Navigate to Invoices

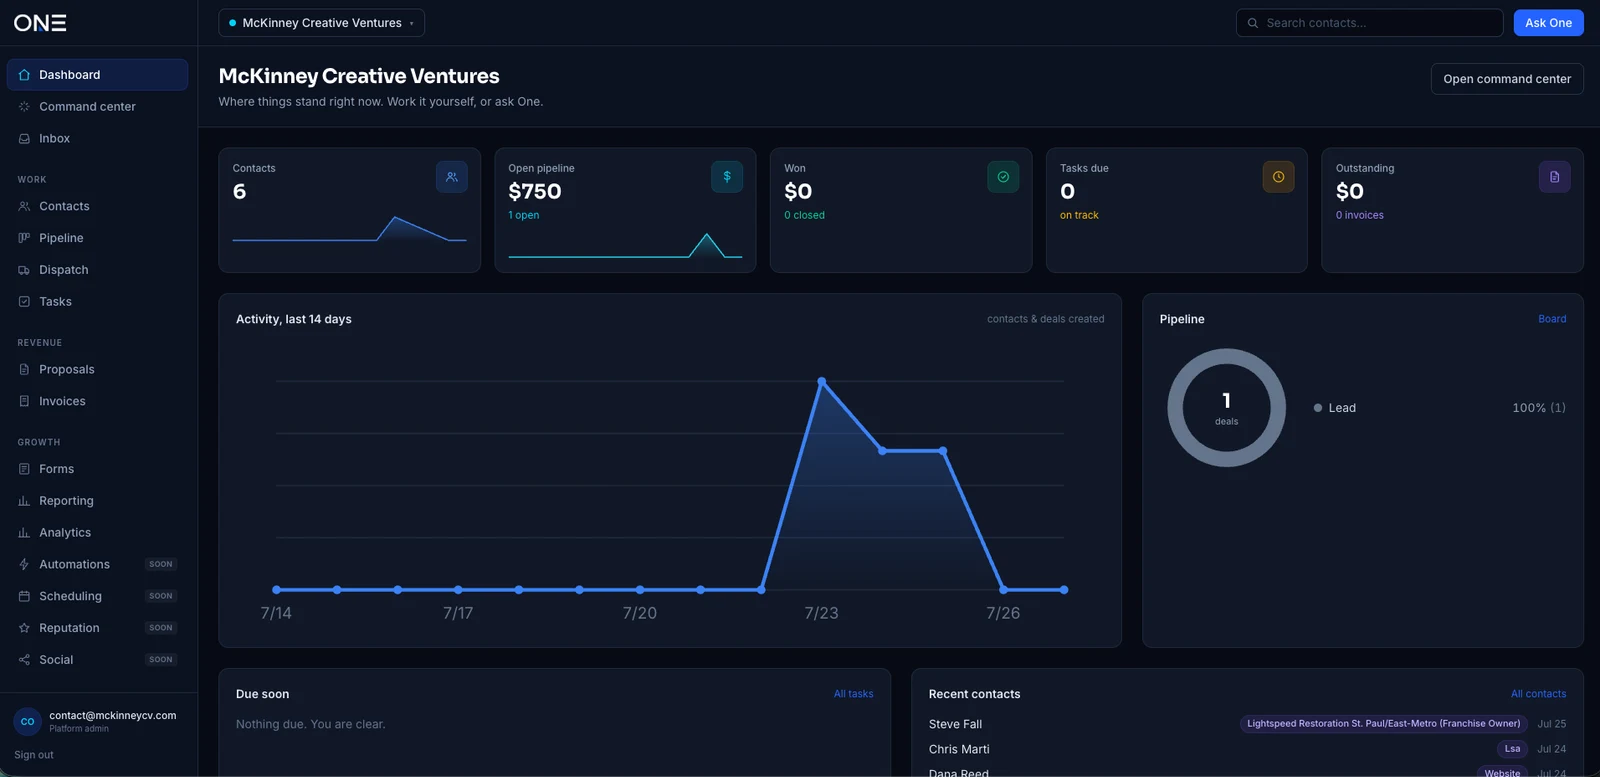[97, 401]
